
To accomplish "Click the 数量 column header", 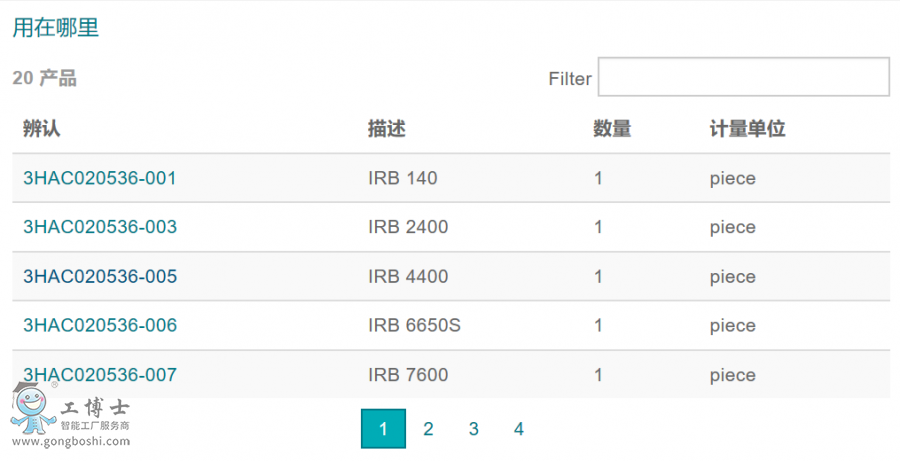I will click(x=612, y=129).
